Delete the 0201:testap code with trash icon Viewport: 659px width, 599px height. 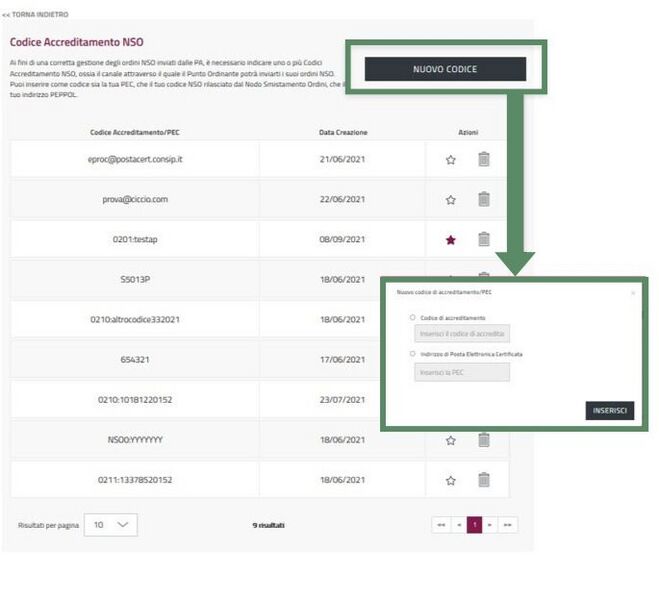[x=483, y=239]
